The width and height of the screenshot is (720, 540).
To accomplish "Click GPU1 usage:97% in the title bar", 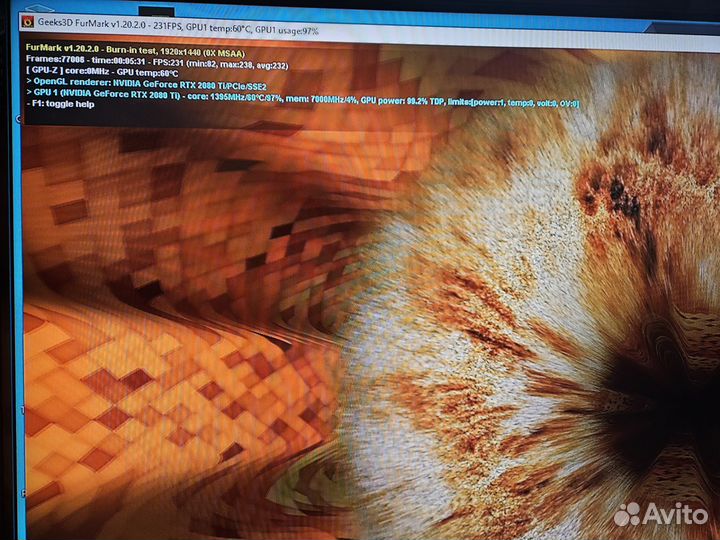I will click(288, 31).
